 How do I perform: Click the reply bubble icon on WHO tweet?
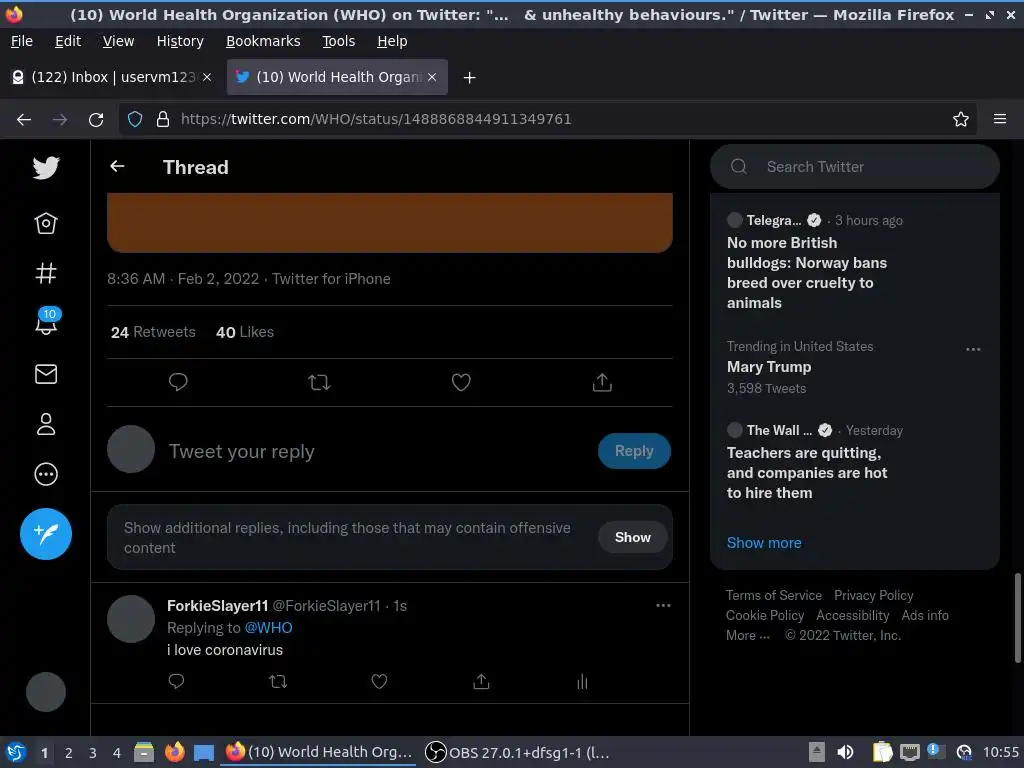click(x=178, y=382)
